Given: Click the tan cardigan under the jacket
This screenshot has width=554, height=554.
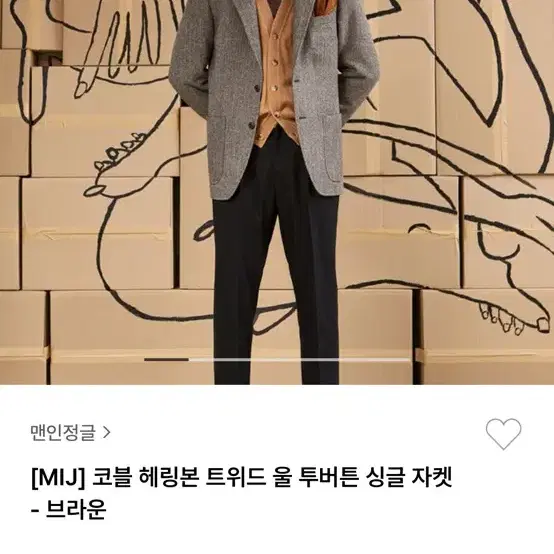Looking at the screenshot, I should (x=274, y=71).
